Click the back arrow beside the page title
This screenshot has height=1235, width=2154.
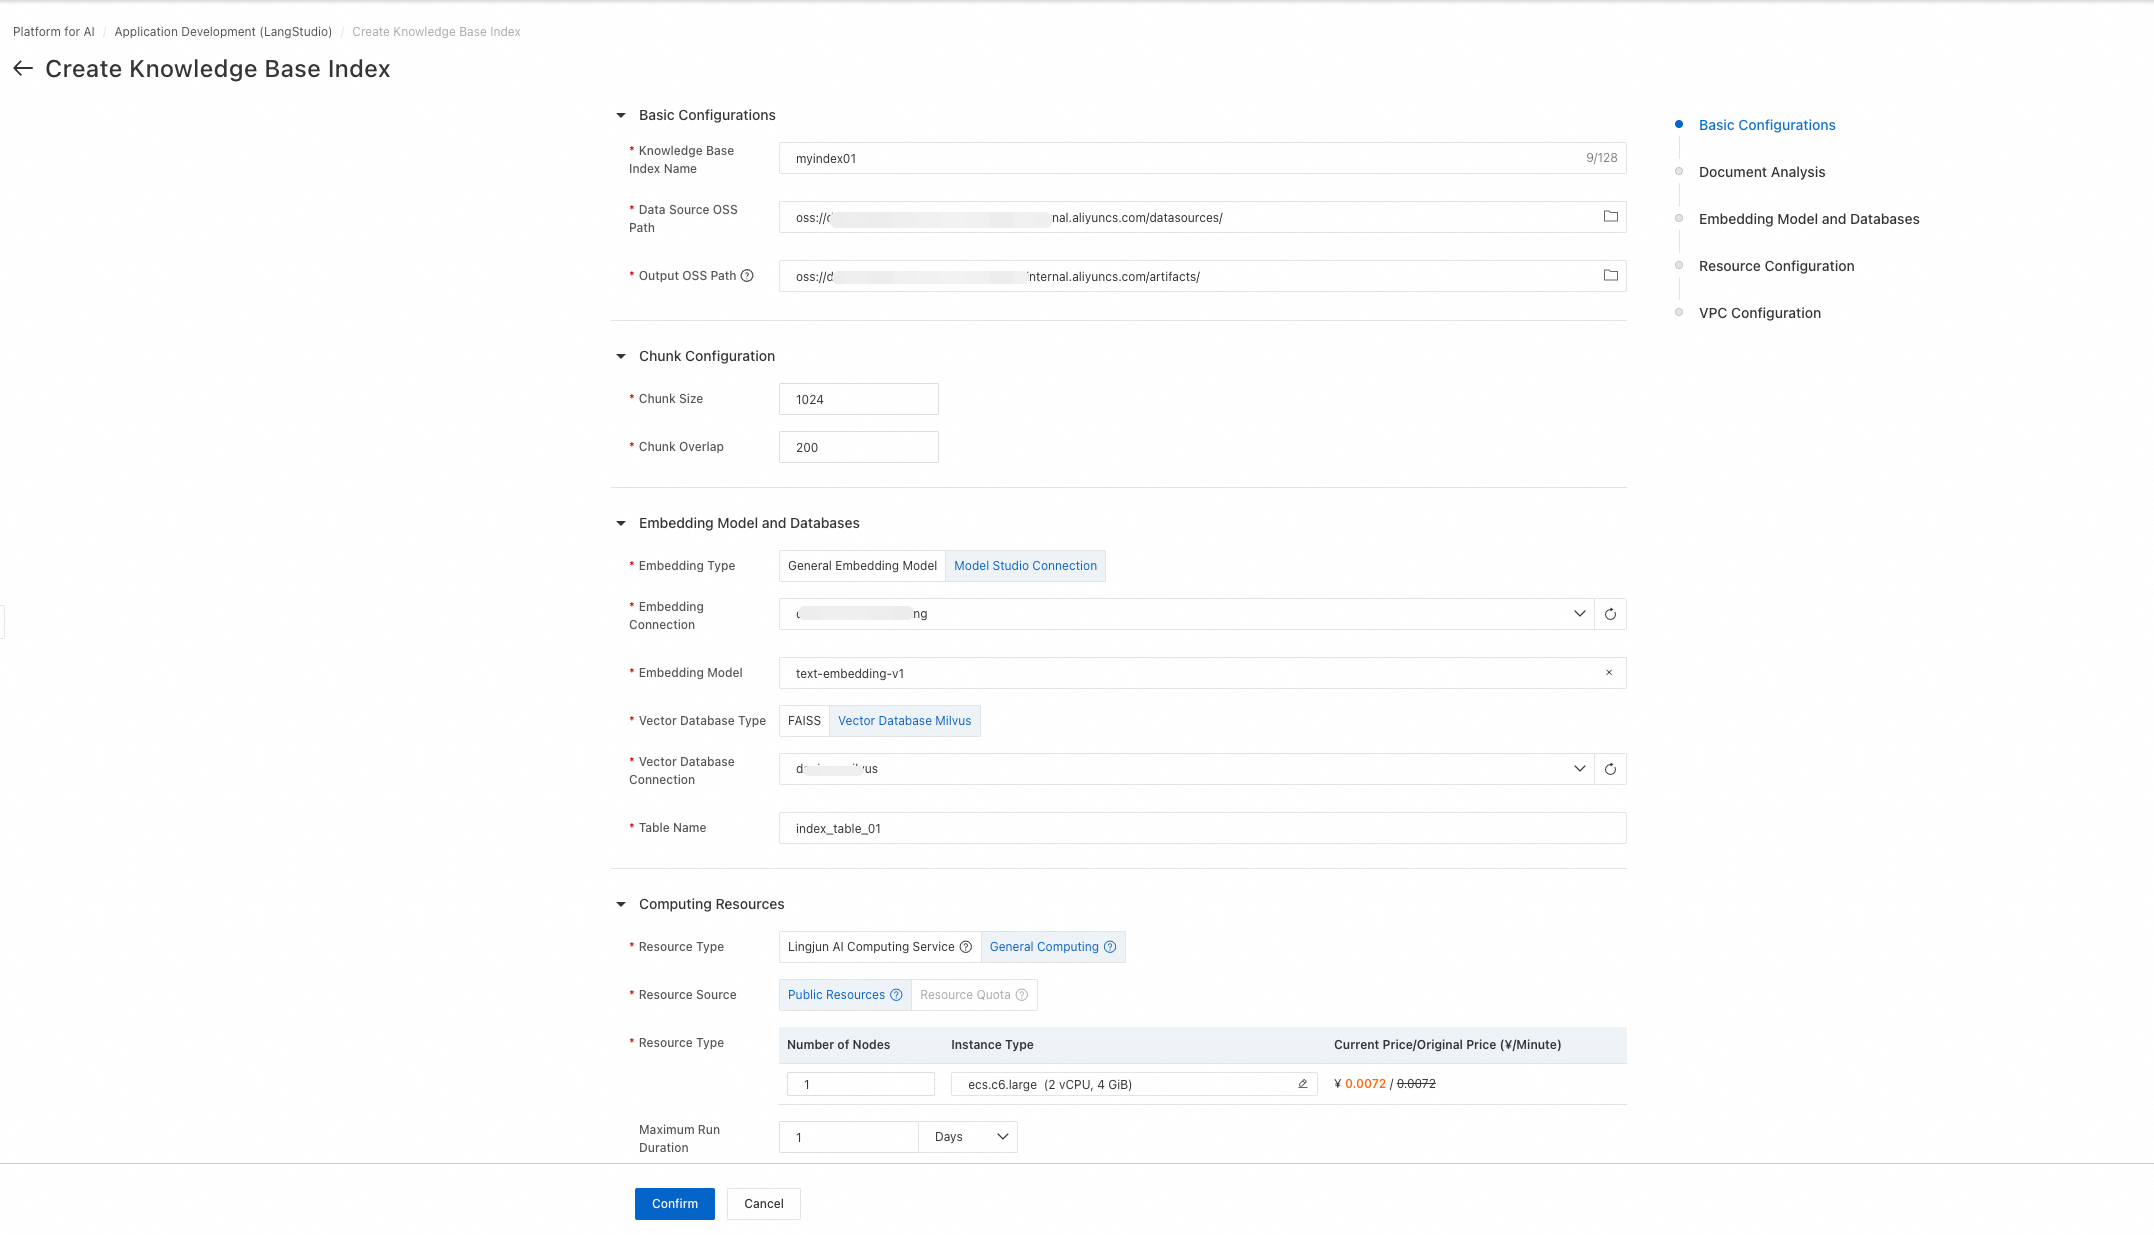pyautogui.click(x=23, y=68)
